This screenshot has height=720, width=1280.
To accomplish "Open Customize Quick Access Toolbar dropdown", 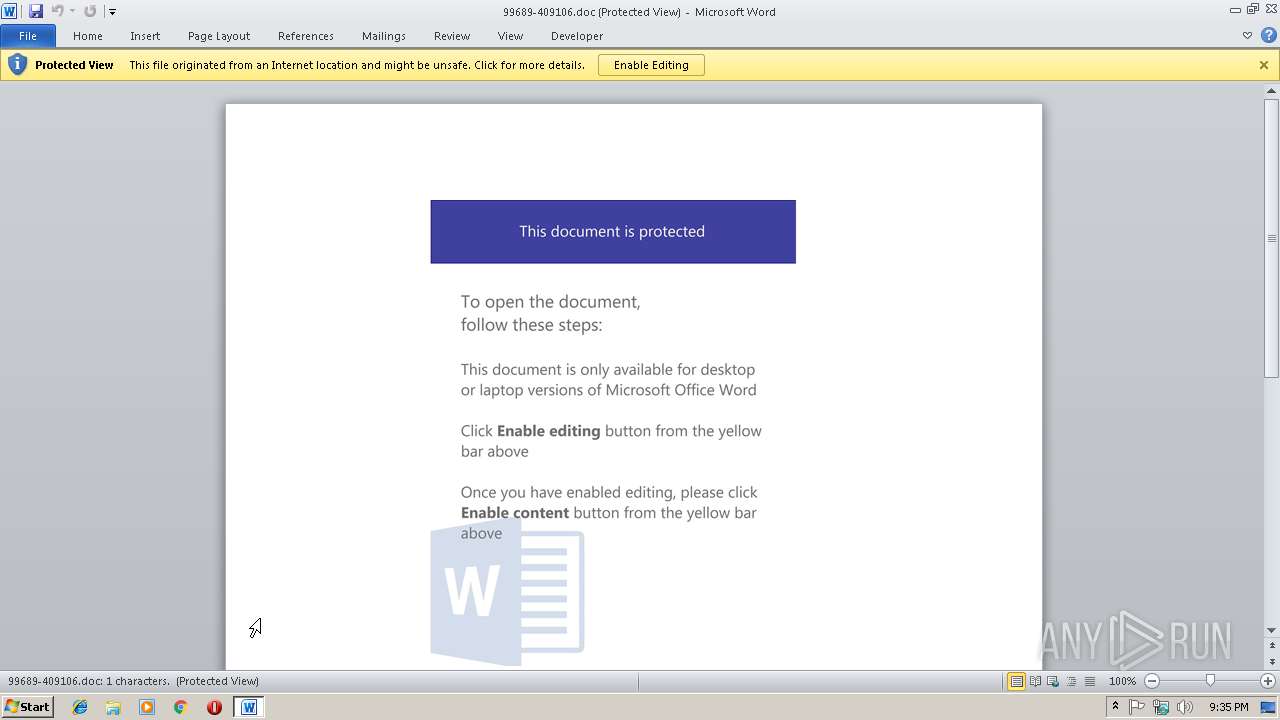I will click(112, 12).
